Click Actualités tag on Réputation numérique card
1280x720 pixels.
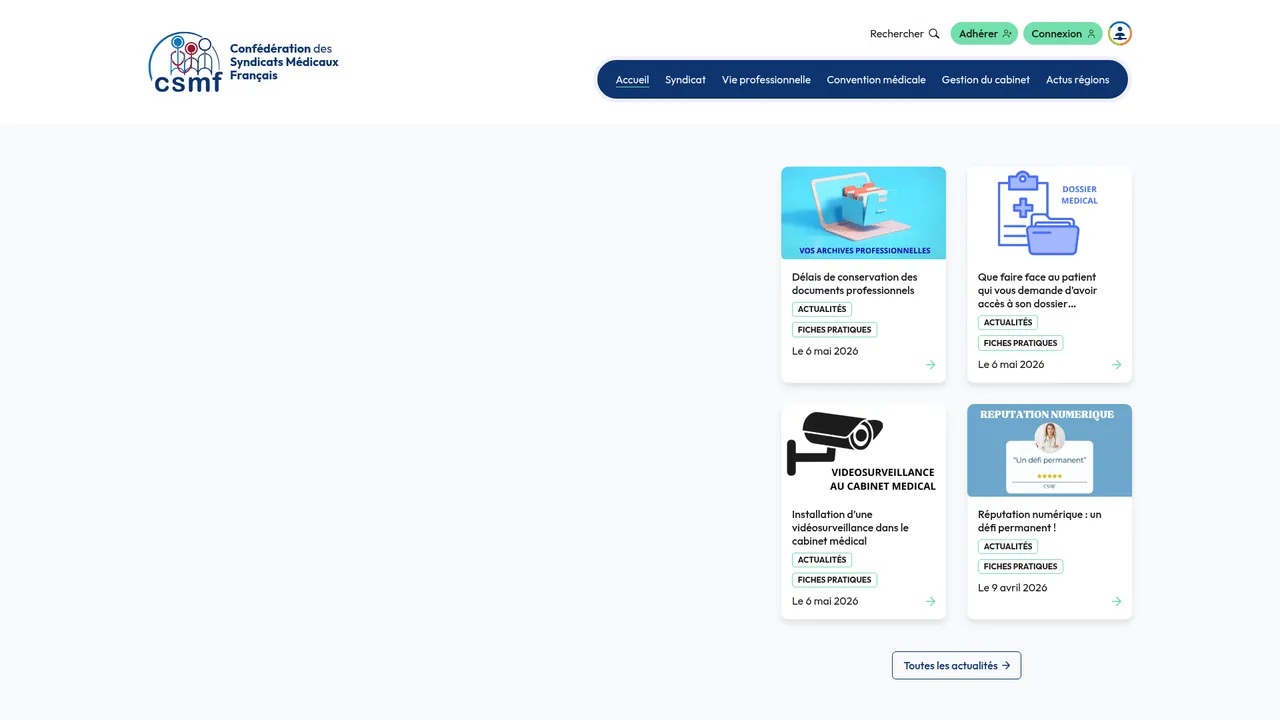(x=1008, y=547)
